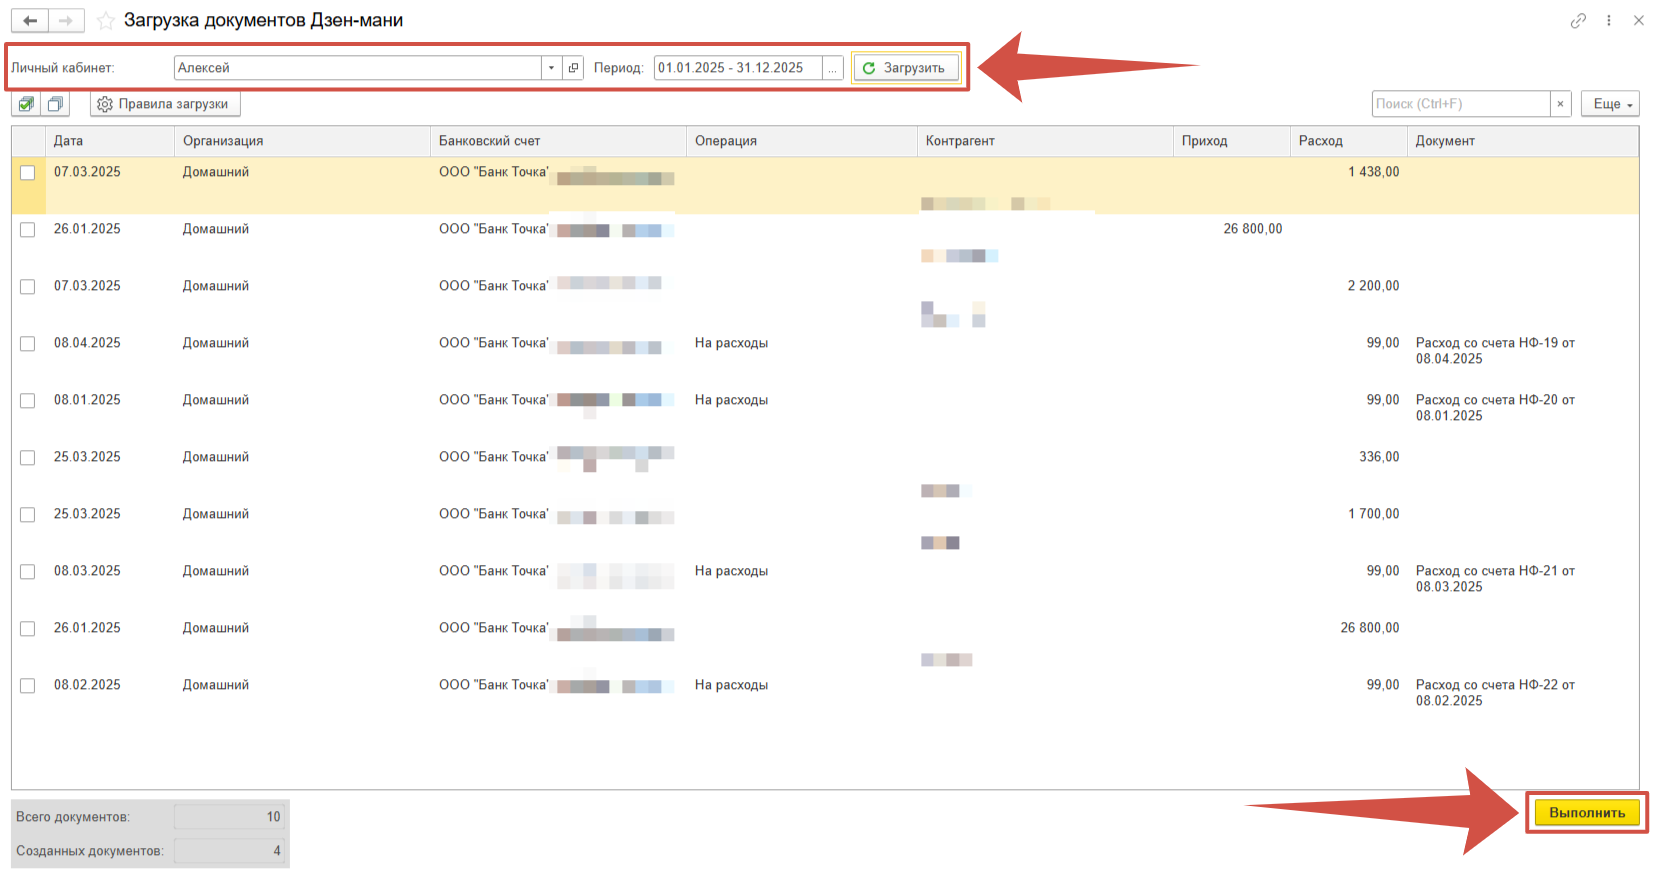Click the Расход column header
The width and height of the screenshot is (1666, 877).
coord(1320,141)
